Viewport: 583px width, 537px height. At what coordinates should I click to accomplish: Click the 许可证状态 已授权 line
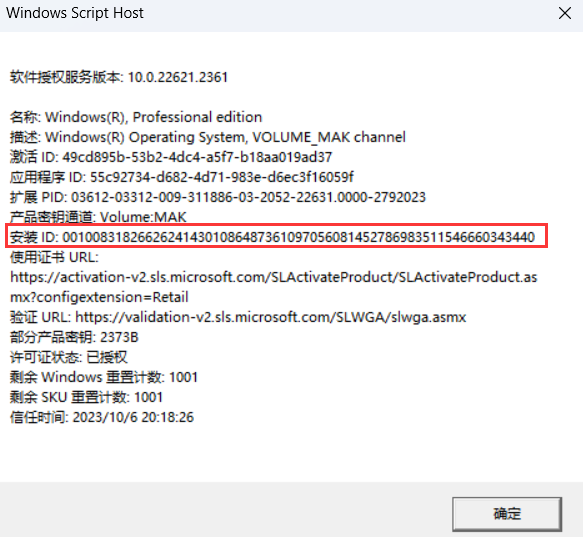(68, 357)
